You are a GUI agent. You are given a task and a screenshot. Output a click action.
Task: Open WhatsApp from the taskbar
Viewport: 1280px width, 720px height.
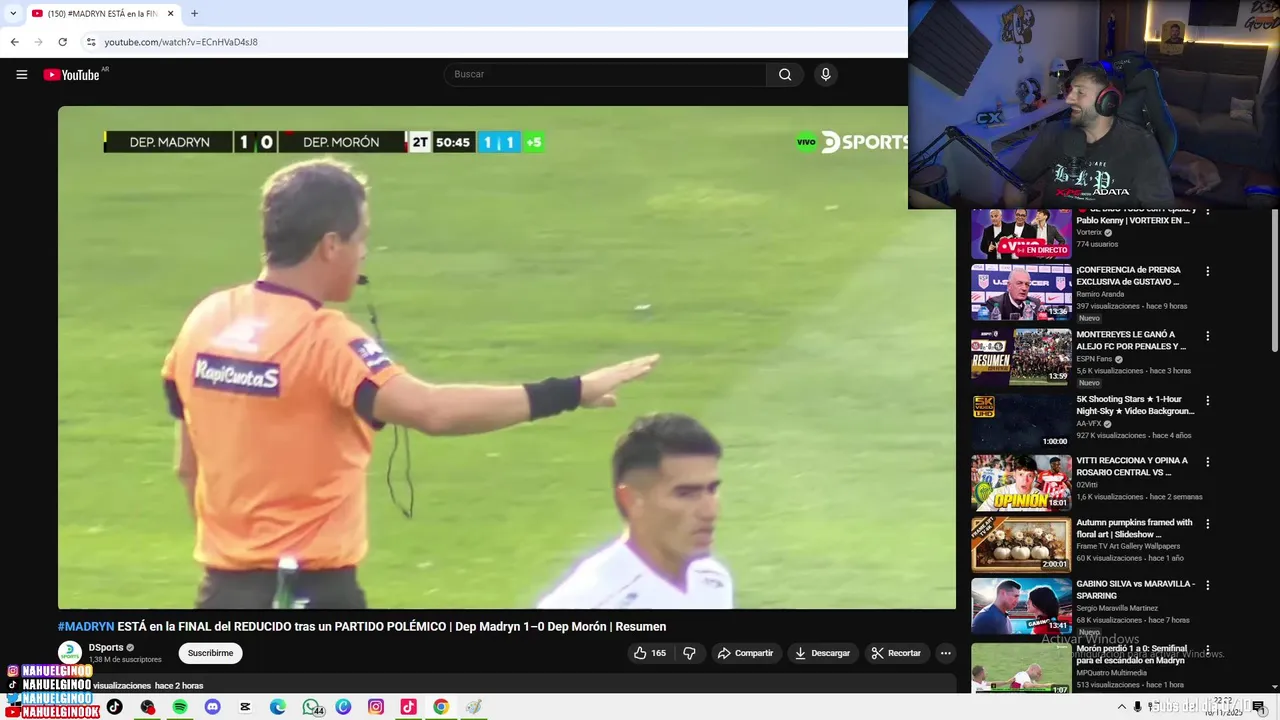311,707
